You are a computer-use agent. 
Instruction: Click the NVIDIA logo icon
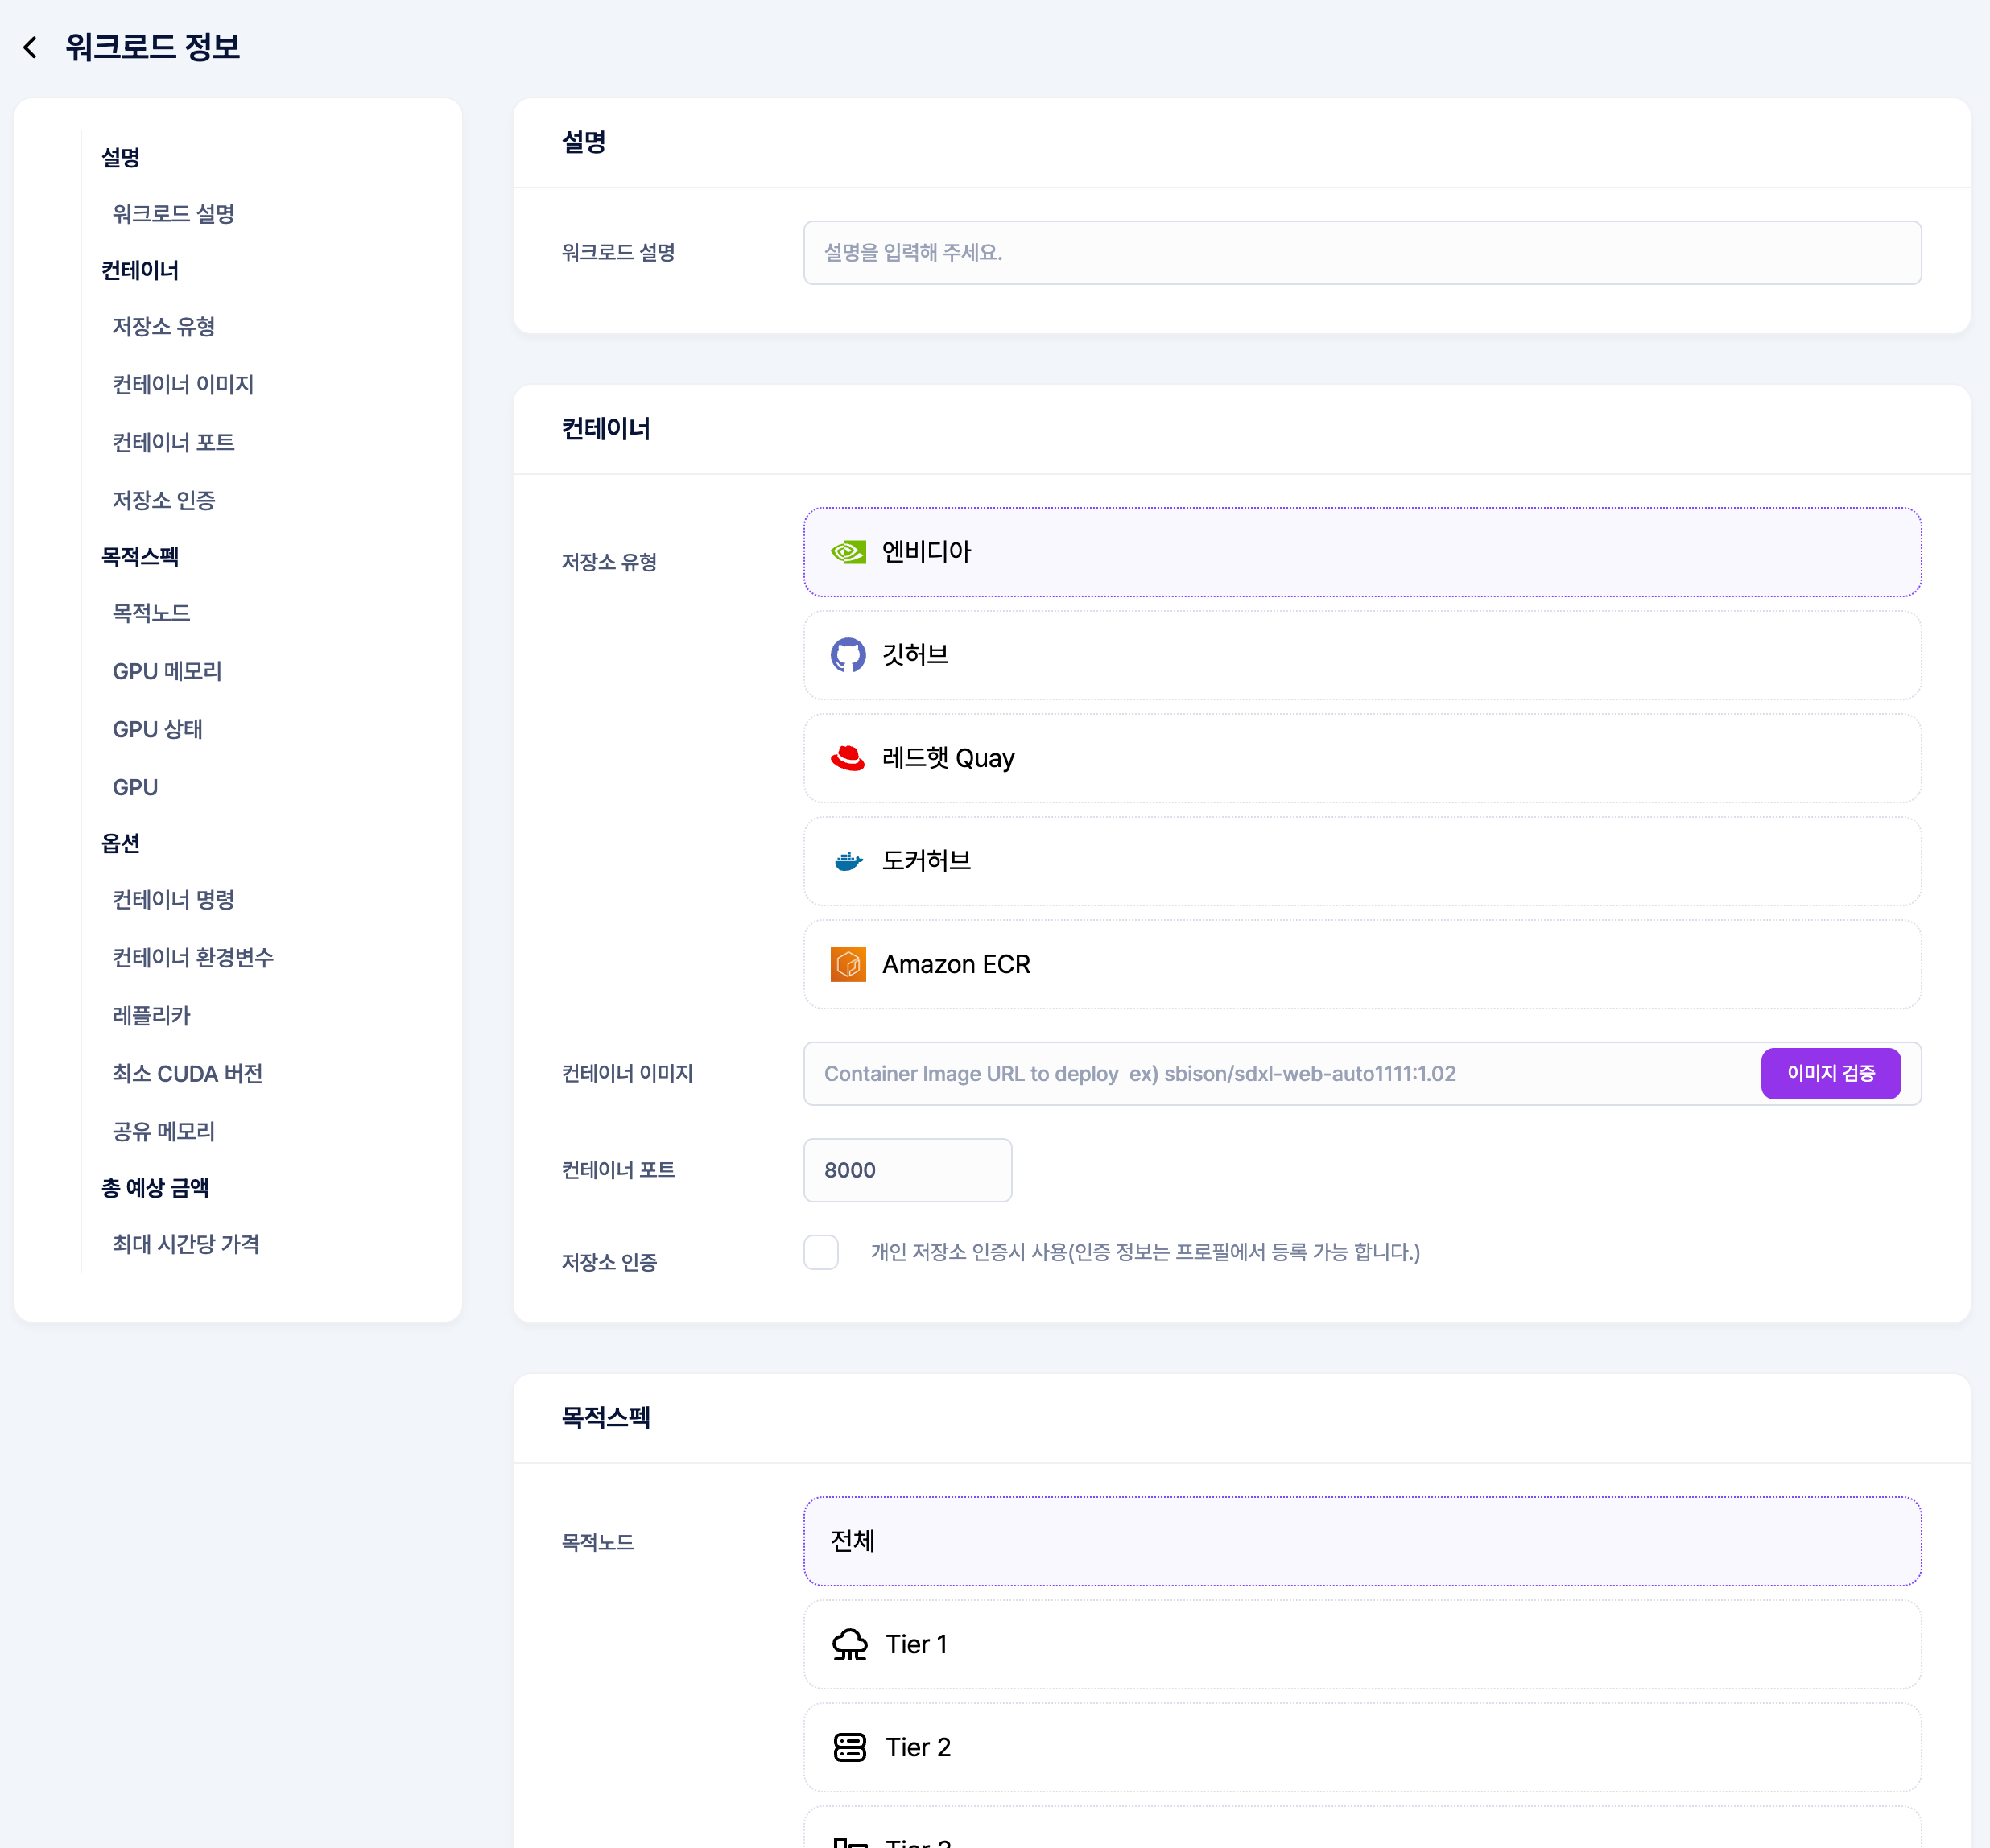click(848, 552)
